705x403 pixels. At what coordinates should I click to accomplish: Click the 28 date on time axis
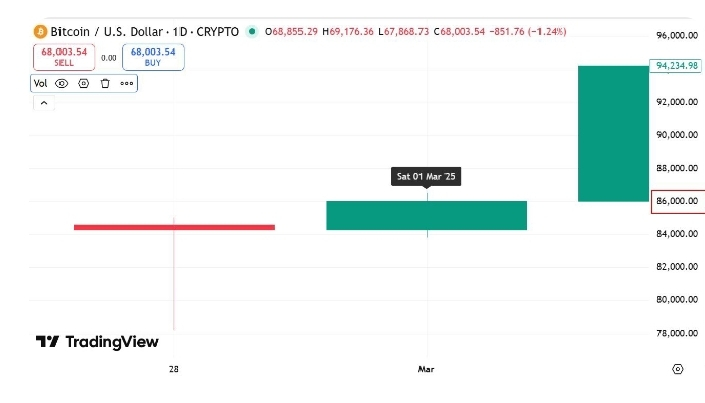click(x=174, y=370)
